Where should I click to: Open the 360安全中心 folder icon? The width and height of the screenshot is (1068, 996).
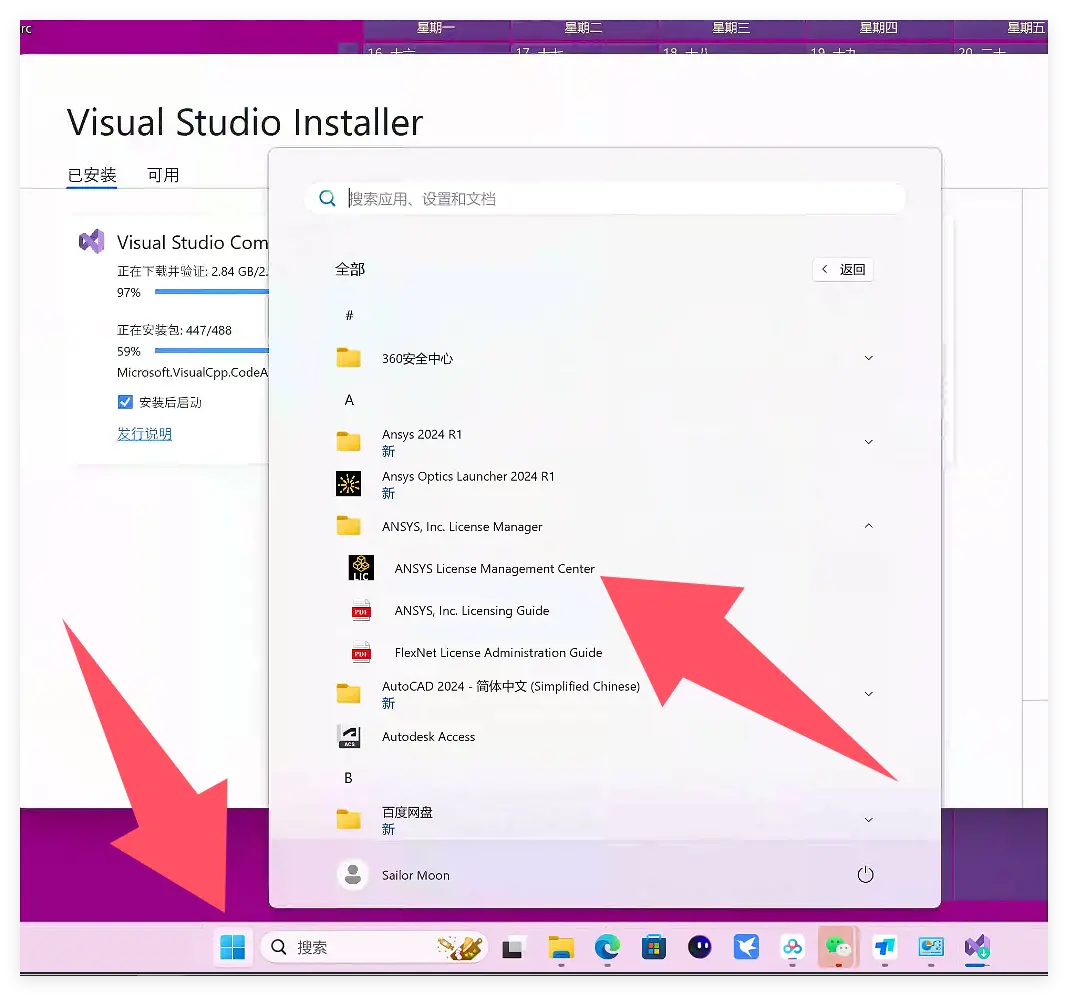tap(348, 358)
